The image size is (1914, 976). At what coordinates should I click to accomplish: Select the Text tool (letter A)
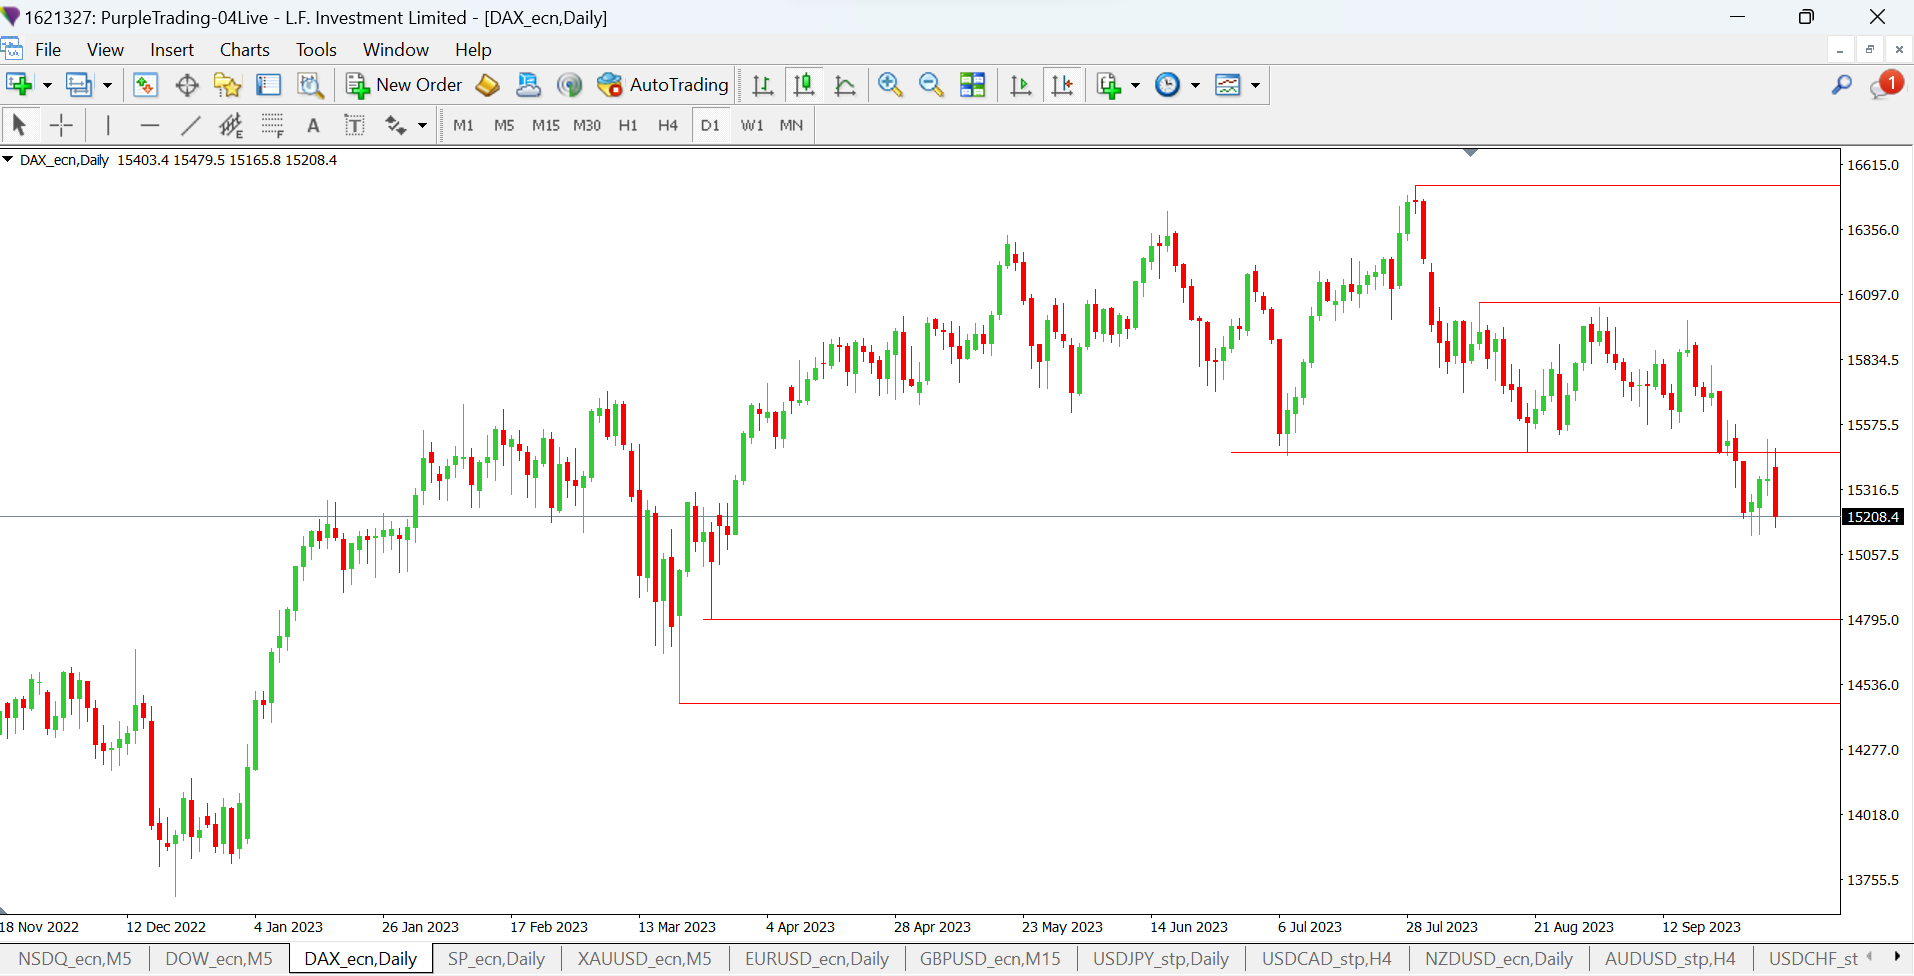[x=313, y=125]
